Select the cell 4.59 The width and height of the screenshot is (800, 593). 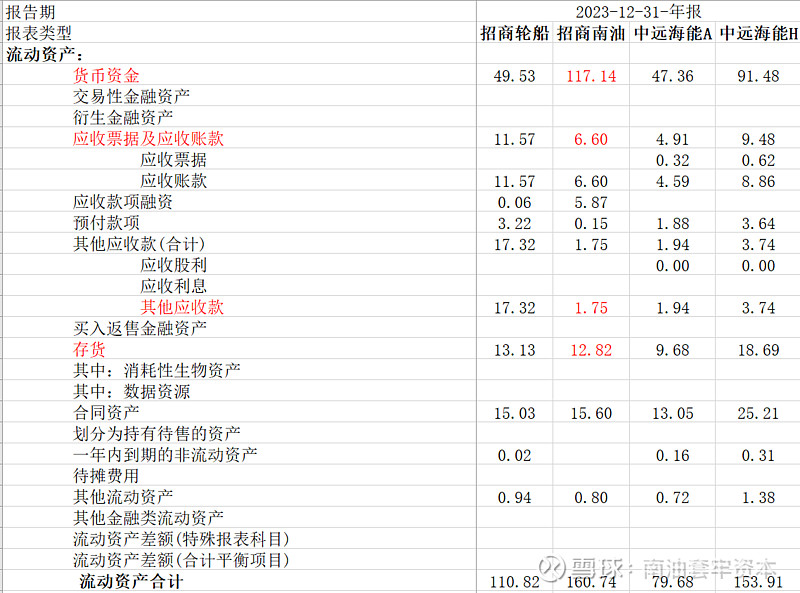672,181
